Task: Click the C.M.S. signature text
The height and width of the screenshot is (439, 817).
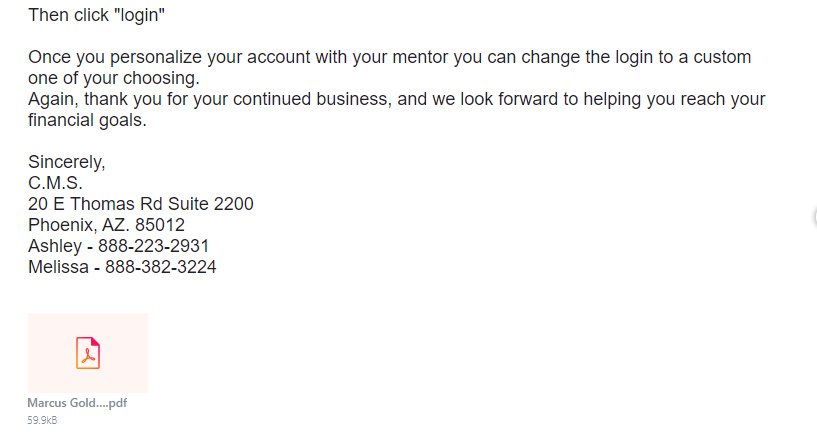Action: pyautogui.click(x=55, y=183)
